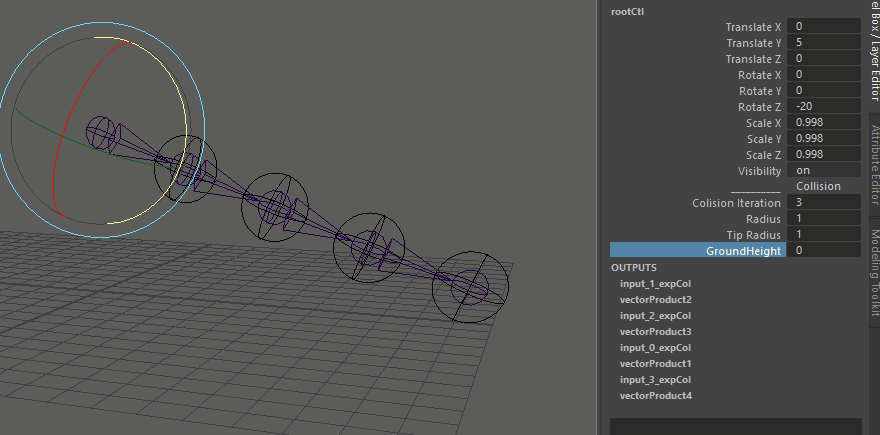Screen dimensions: 880x435
Task: Select the Translate Y value field
Action: (x=823, y=43)
